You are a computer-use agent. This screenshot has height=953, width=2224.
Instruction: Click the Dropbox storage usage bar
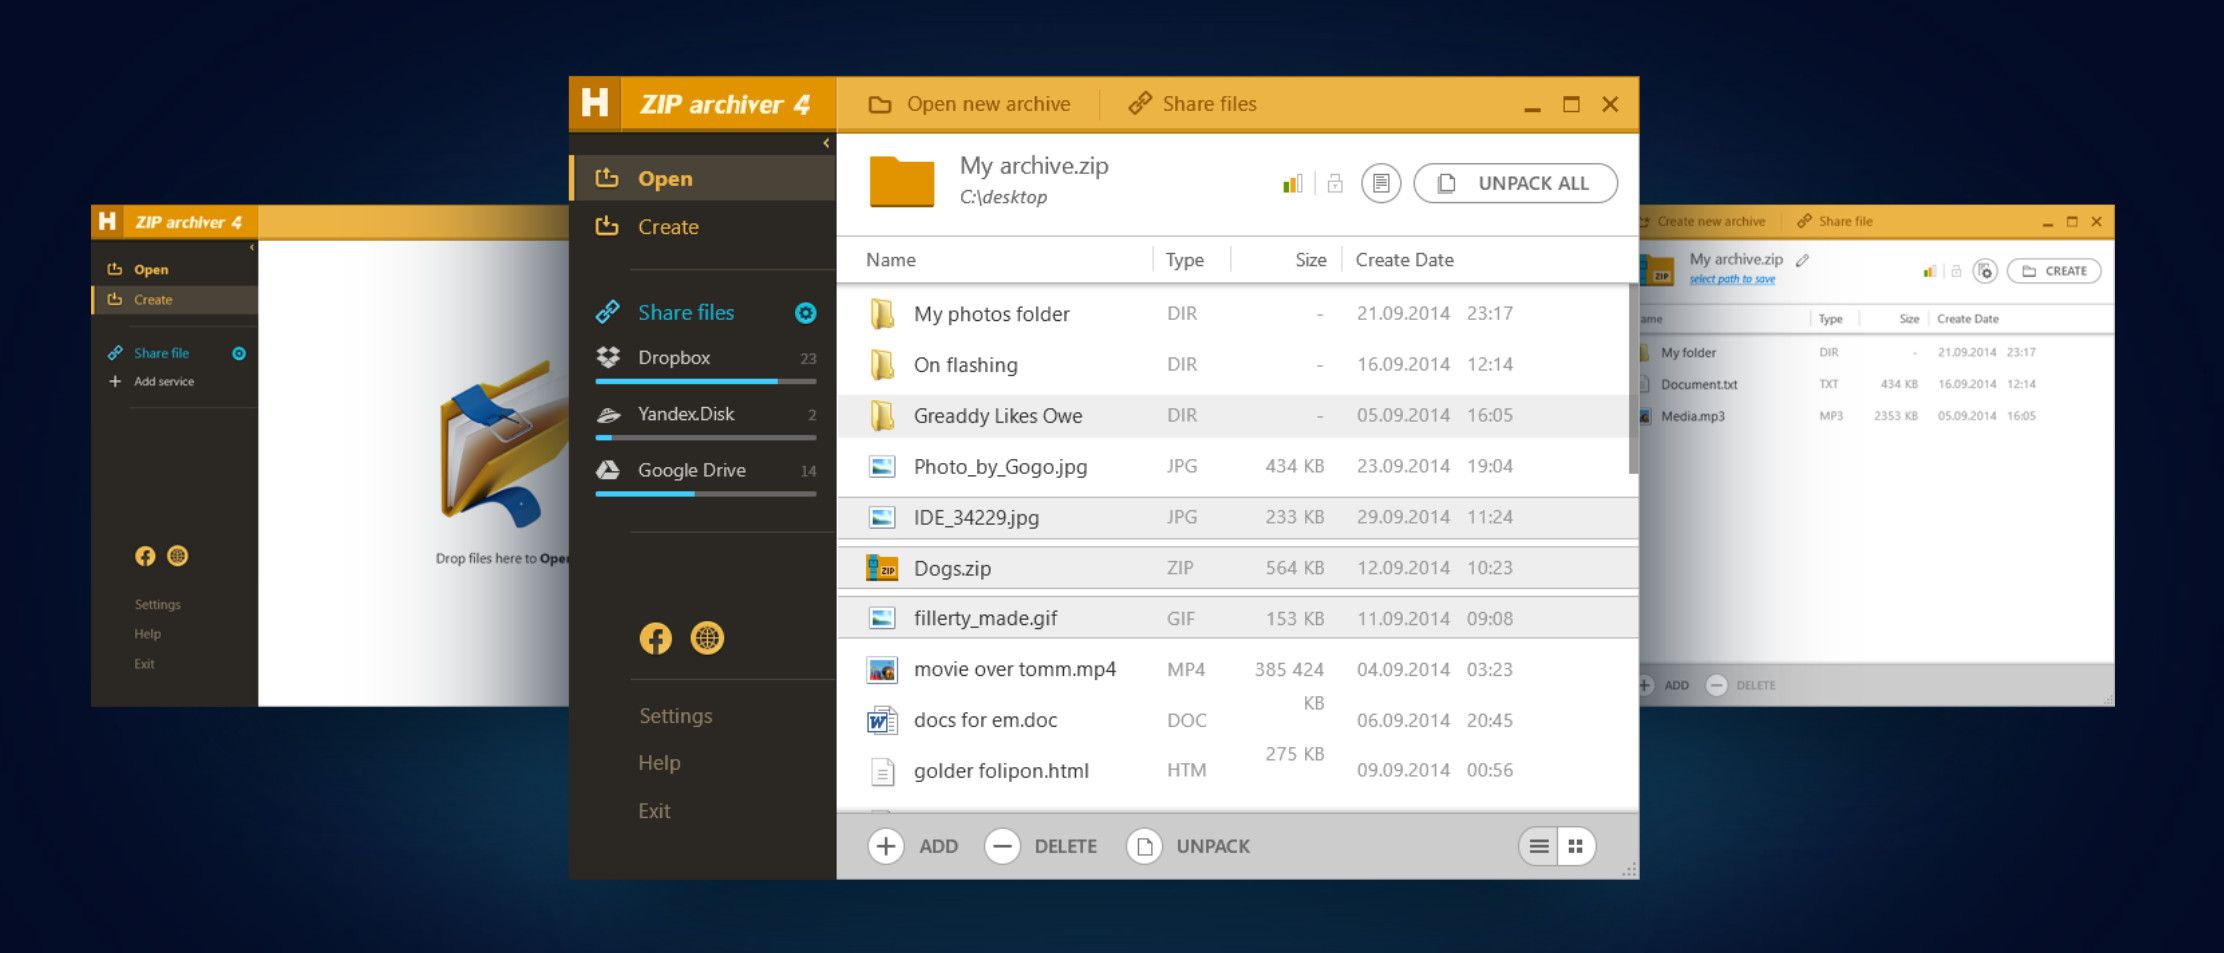click(705, 381)
